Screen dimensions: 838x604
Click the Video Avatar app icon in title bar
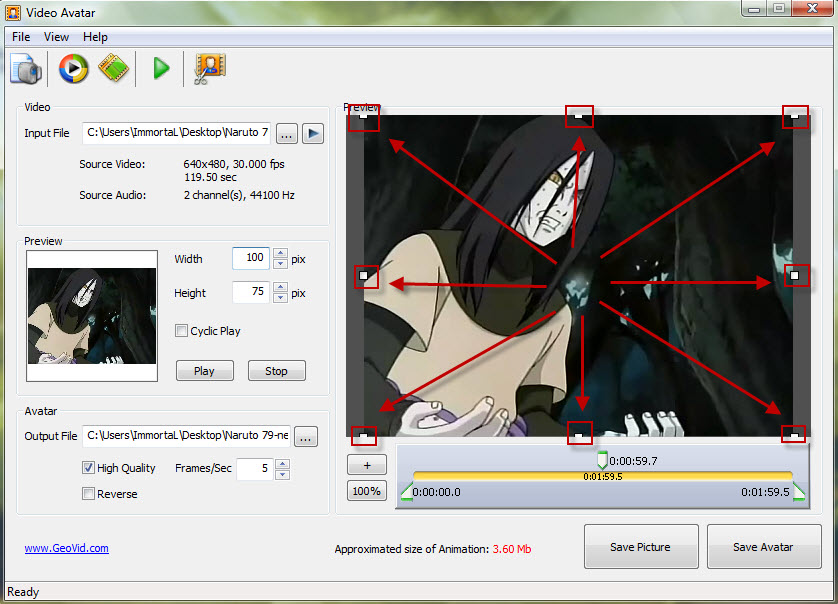(13, 13)
